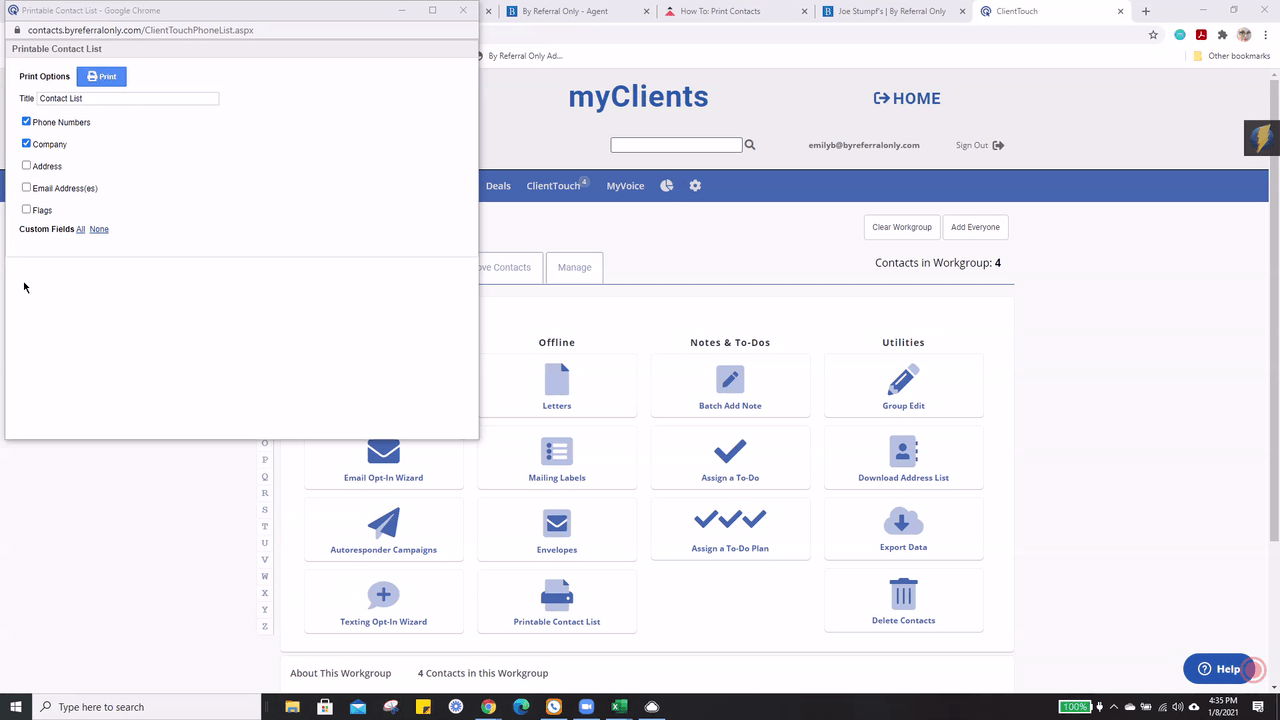
Task: Open the Adobe Acrobat extension icon
Action: click(x=1201, y=34)
